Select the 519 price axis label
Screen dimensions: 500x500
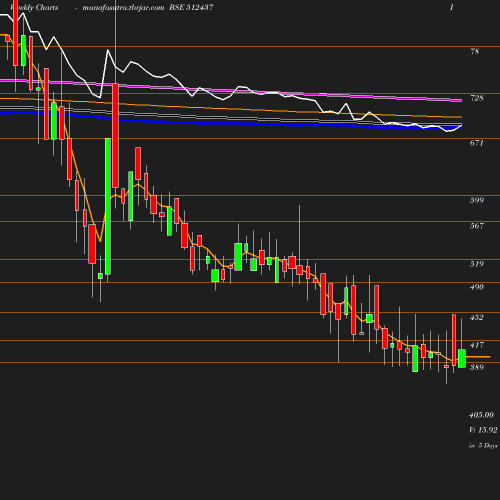(x=477, y=264)
